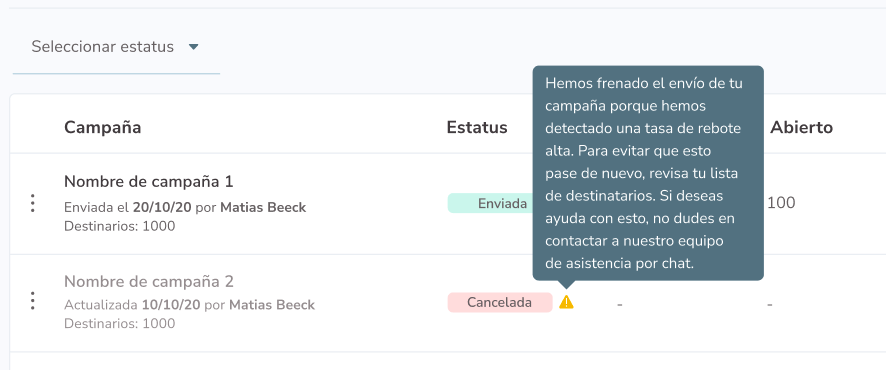
Task: Click Destinarios: 1000 under campaña 1
Action: click(119, 227)
